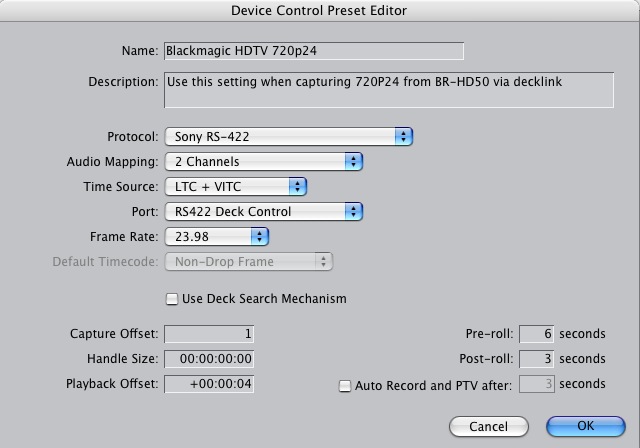Confirm preset with OK button
The width and height of the screenshot is (640, 448).
coord(585,426)
